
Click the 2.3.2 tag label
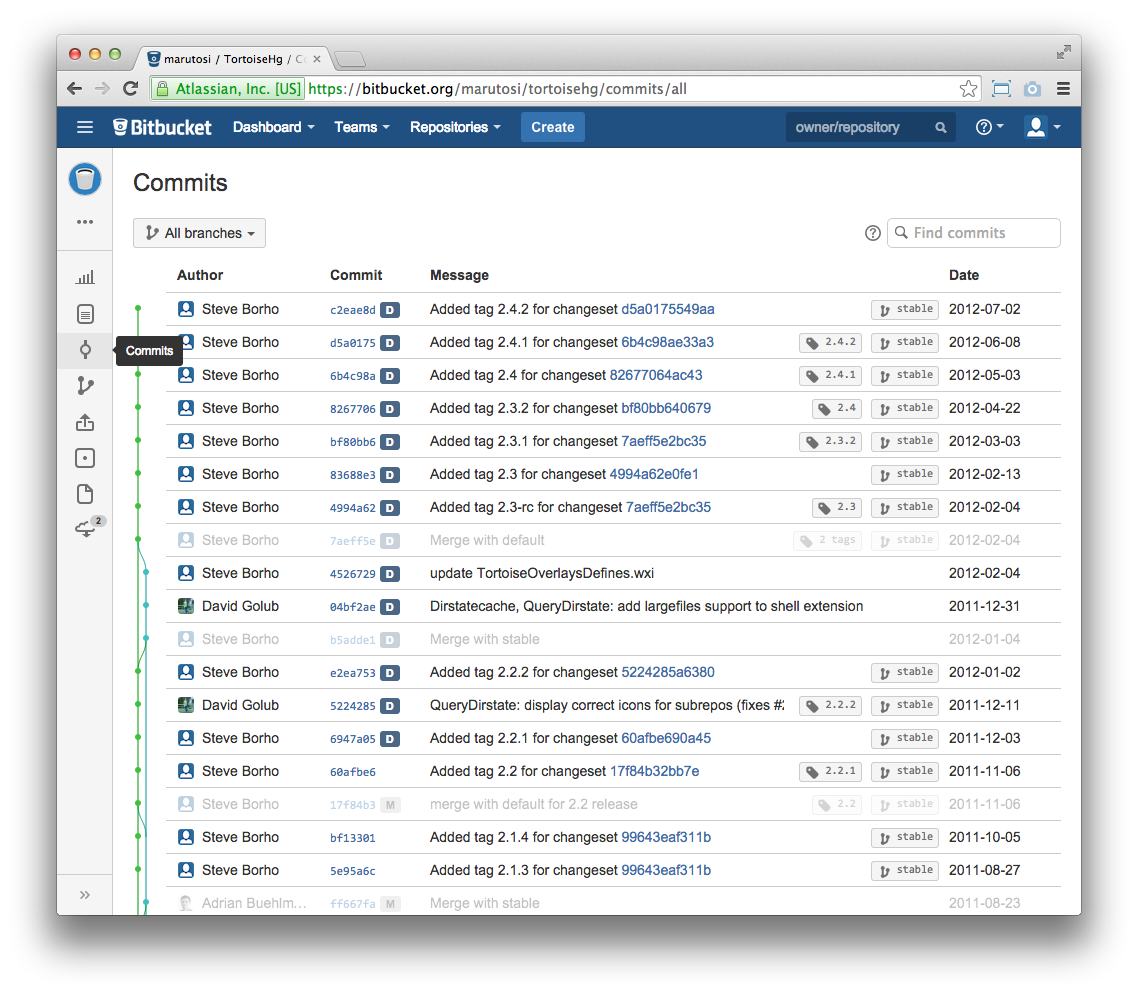pyautogui.click(x=830, y=441)
